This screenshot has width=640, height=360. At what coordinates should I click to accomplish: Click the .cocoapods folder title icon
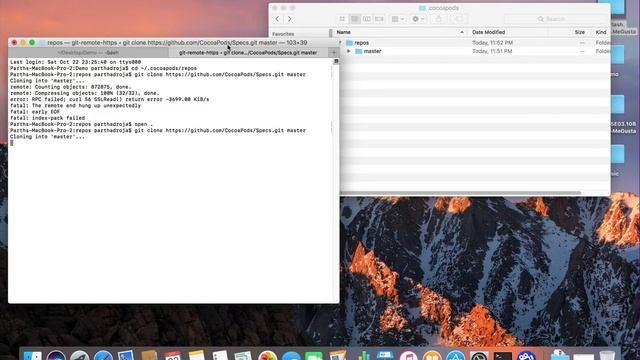(x=422, y=8)
